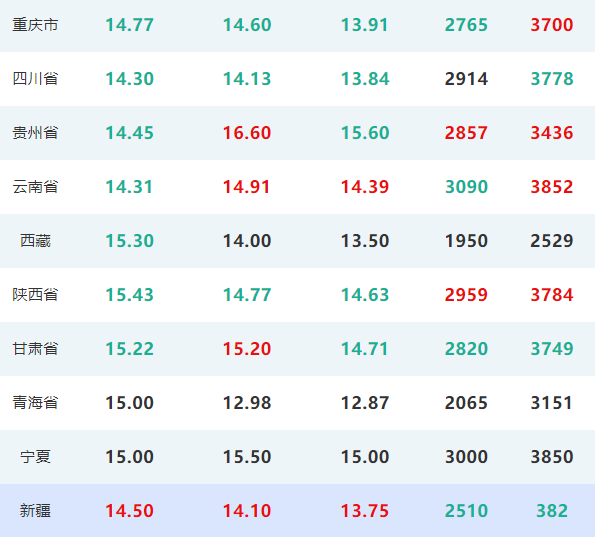Click the red 3700 value in 重庆市 row
The image size is (598, 537).
(x=551, y=25)
